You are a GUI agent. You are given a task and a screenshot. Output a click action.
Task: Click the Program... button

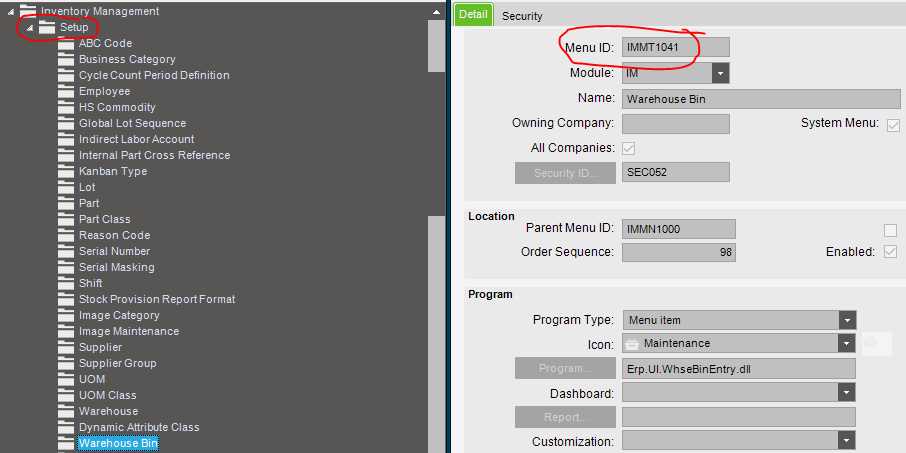pyautogui.click(x=566, y=369)
